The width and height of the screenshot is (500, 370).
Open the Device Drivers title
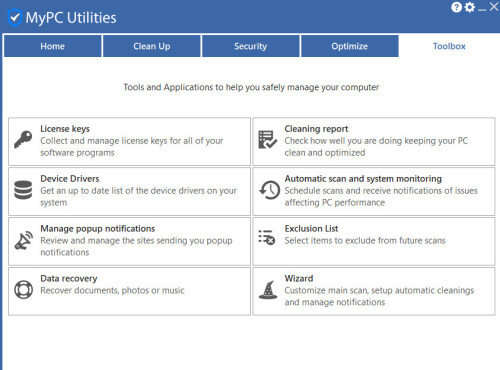click(70, 179)
